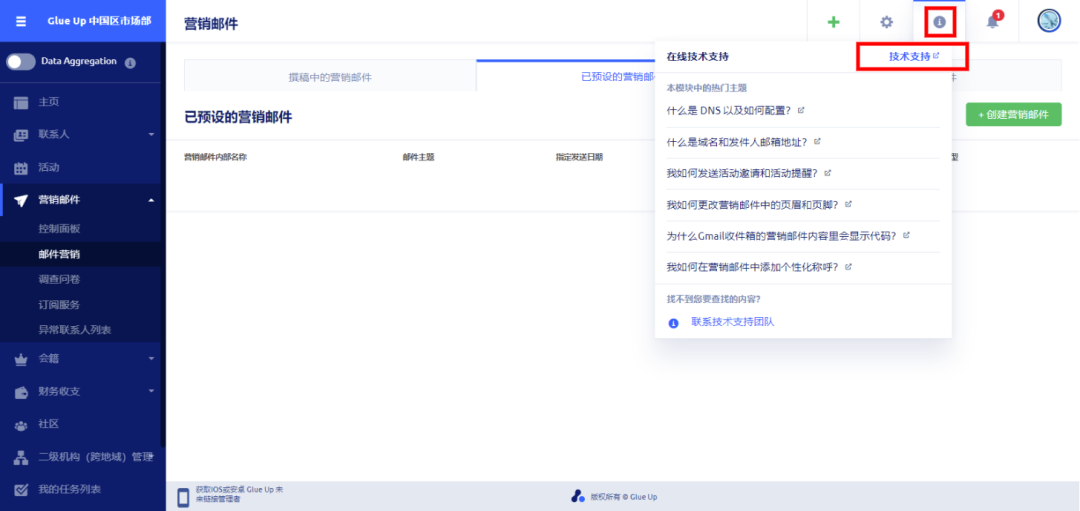Select 邮件营销 in the sidebar
Viewport: 1080px width, 511px height.
(59, 254)
